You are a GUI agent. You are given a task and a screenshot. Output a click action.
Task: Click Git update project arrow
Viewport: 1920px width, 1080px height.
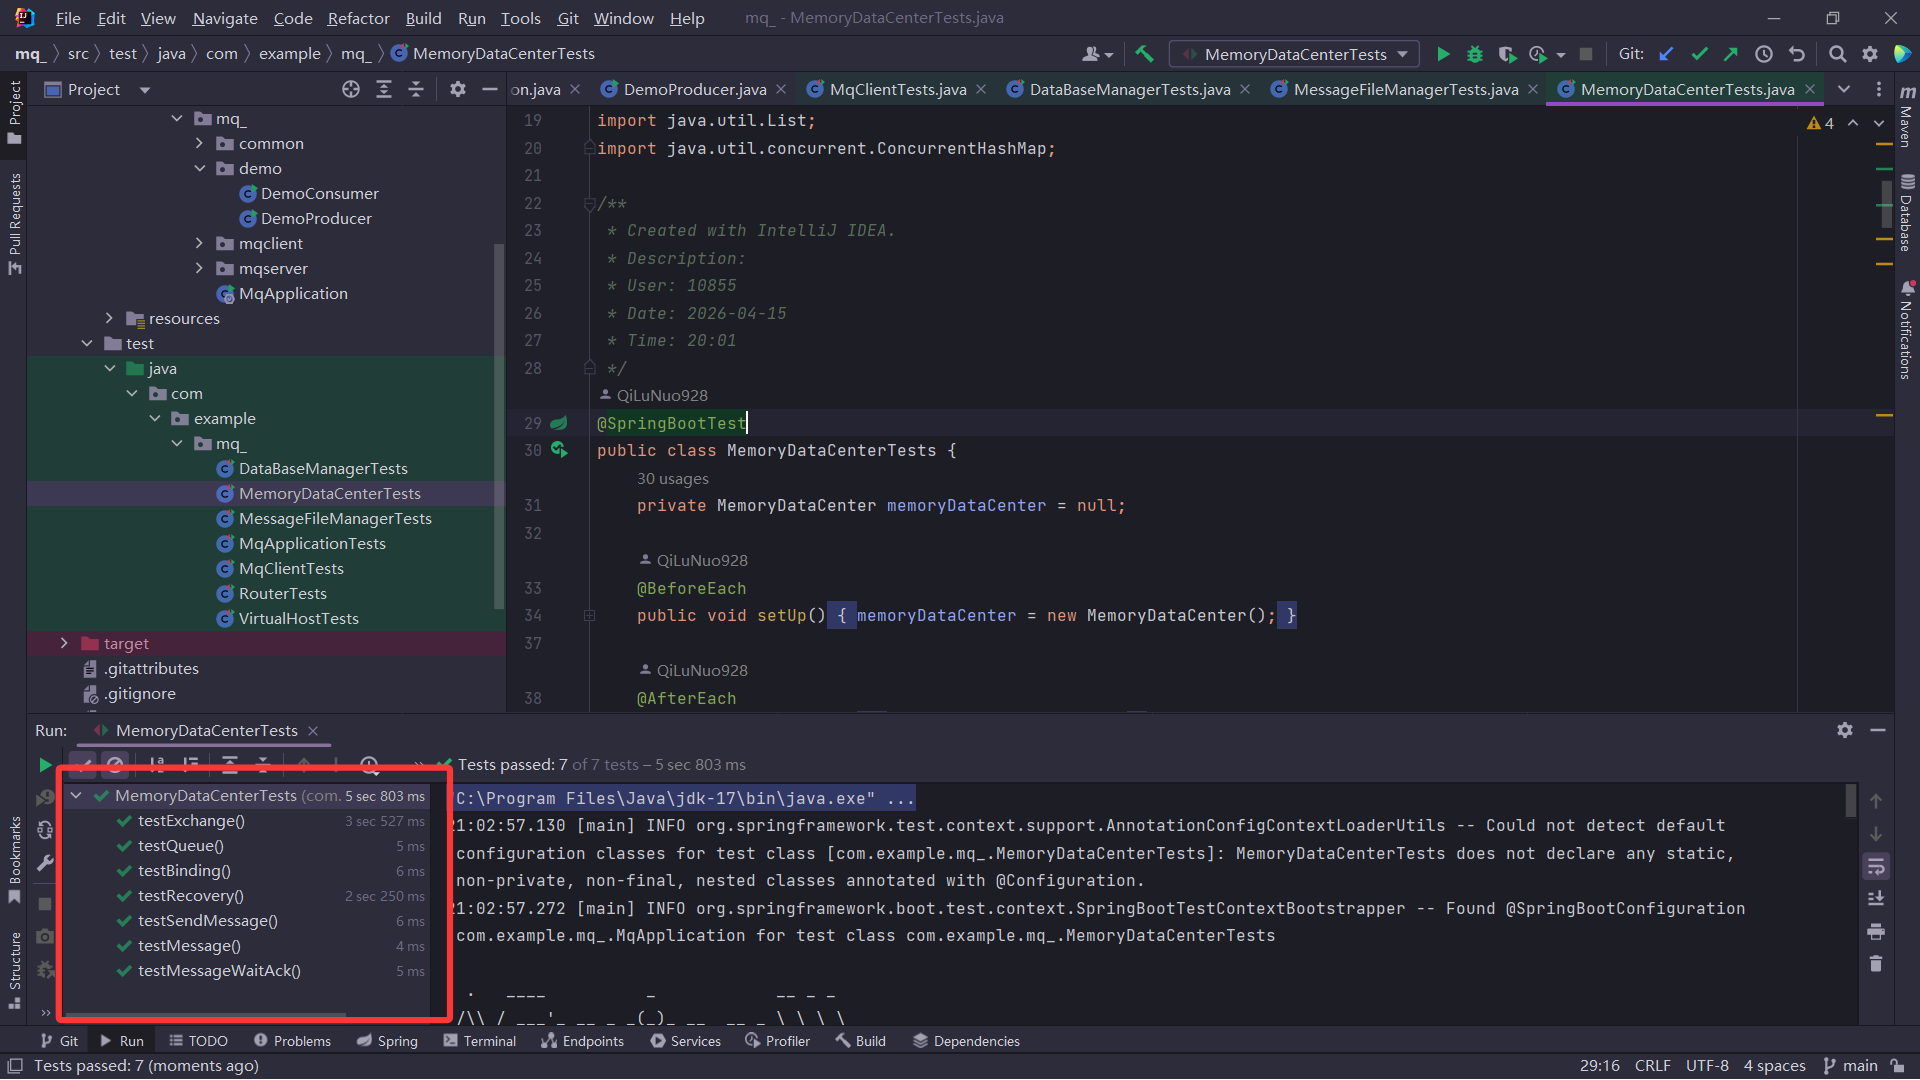(x=1666, y=54)
